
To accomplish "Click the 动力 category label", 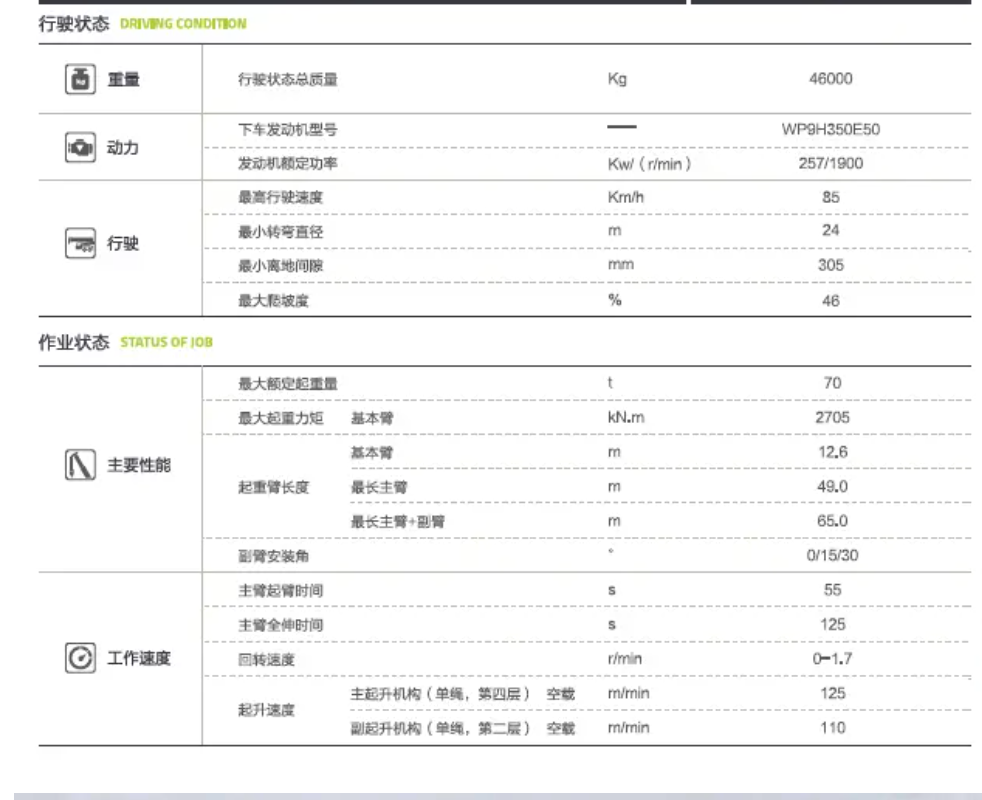I will point(123,148).
